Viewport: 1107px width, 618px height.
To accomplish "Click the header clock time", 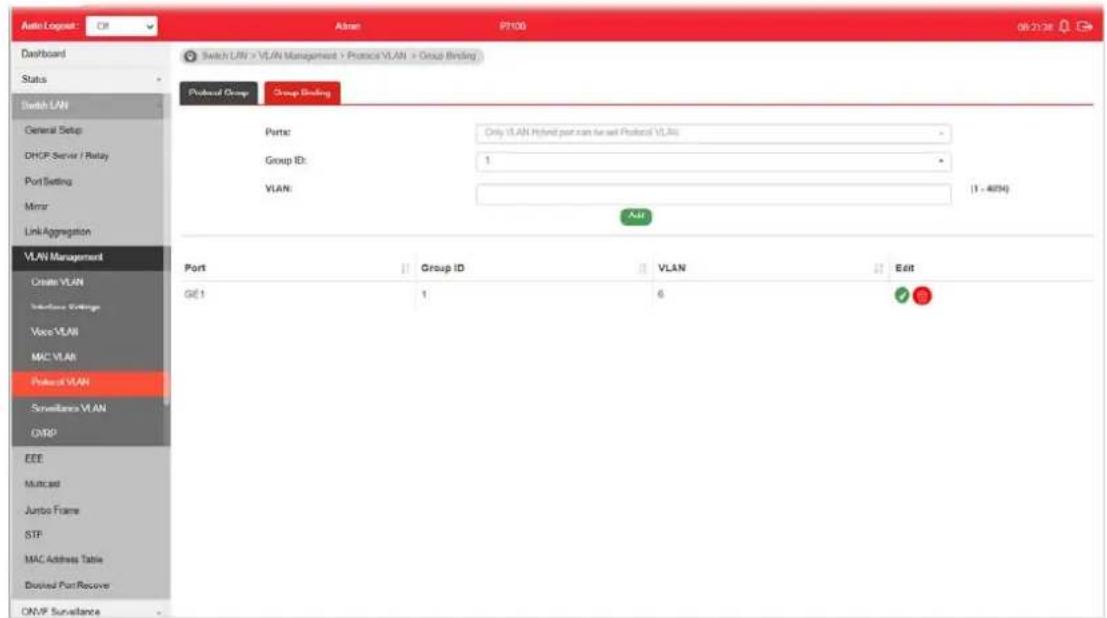I will [1034, 27].
